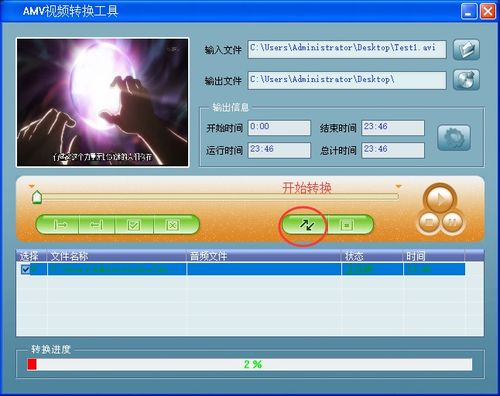The height and width of the screenshot is (396, 500).
Task: Pause the video preview playback
Action: tap(452, 221)
